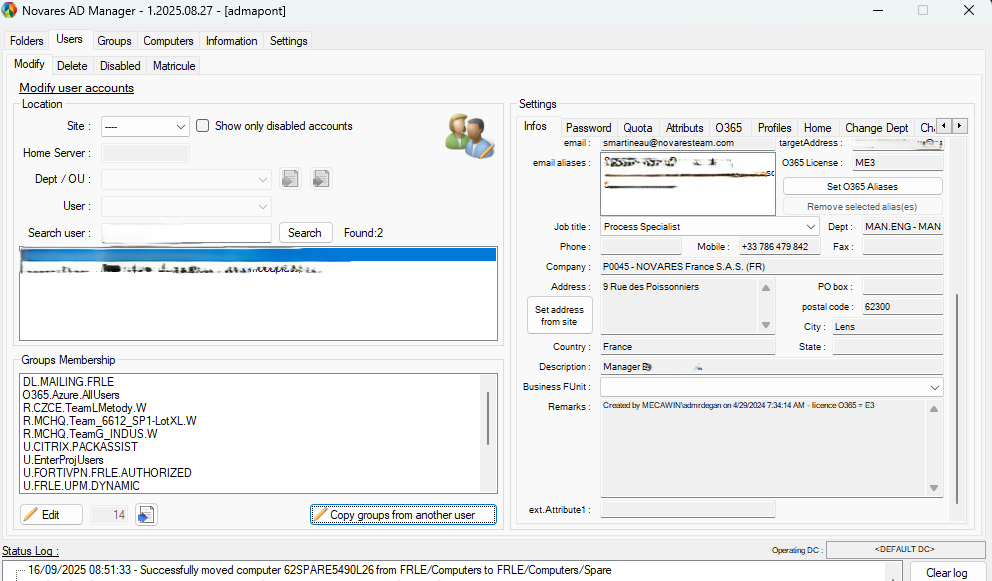Click the Novares AD Manager logo in title bar

pos(10,10)
